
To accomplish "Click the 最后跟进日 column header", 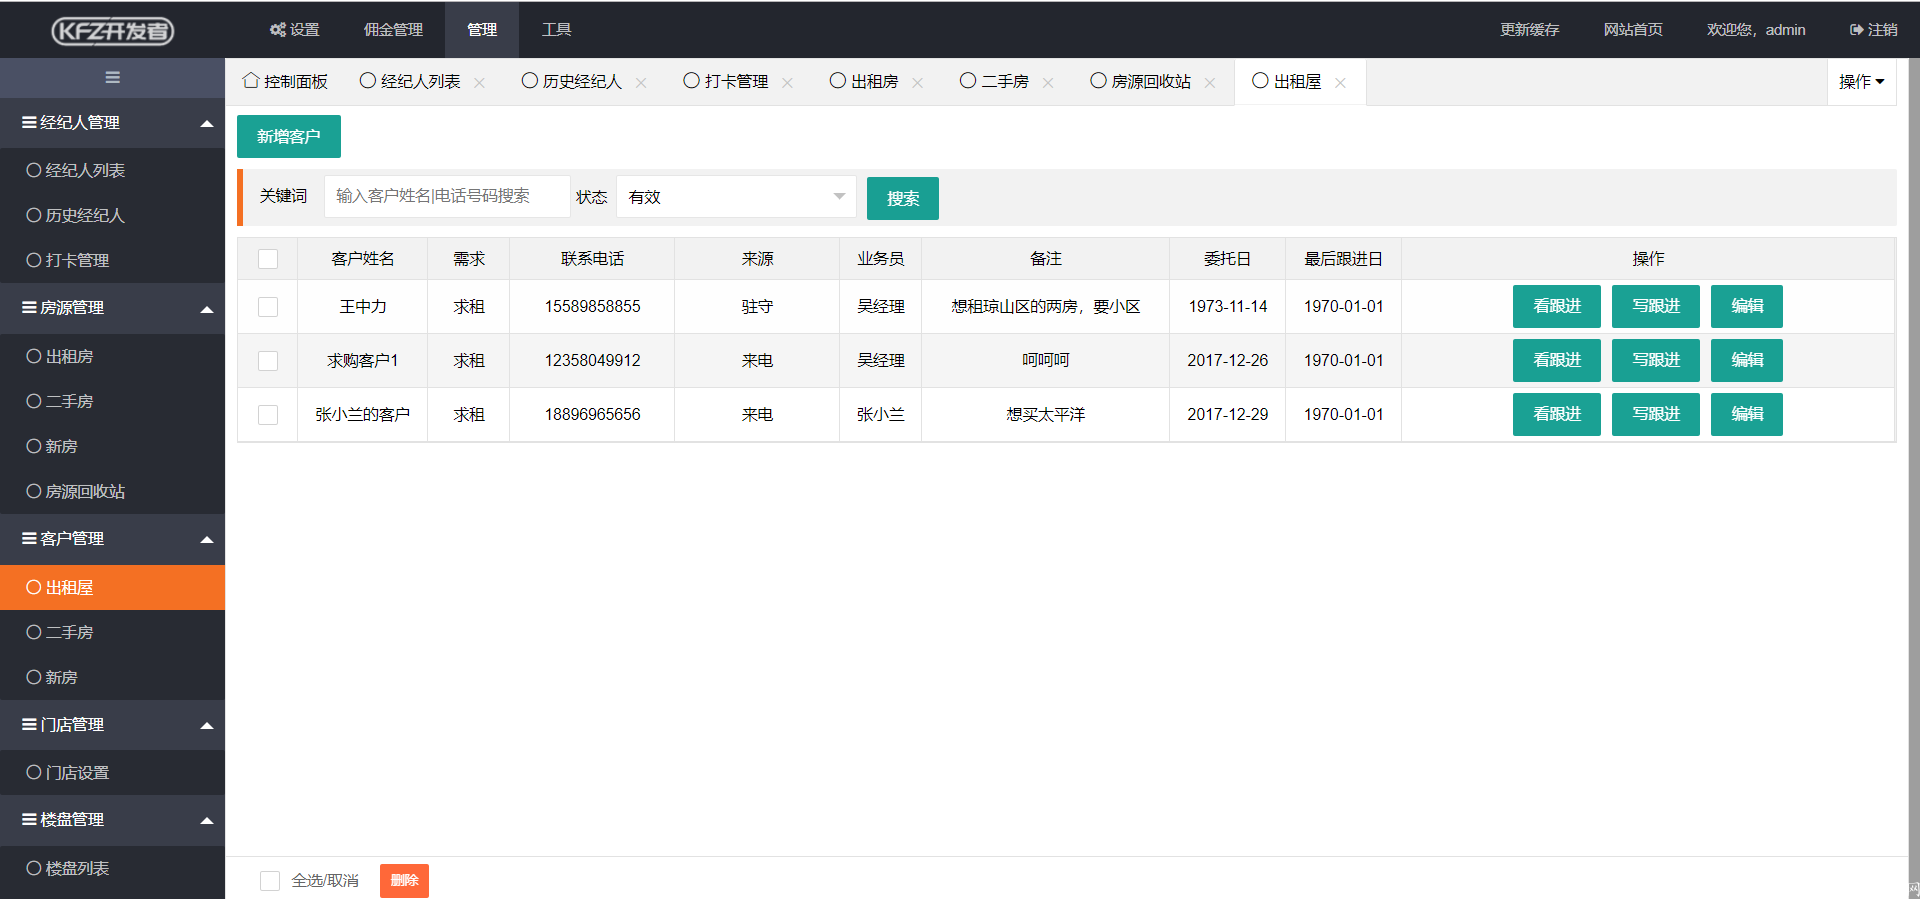I will (x=1343, y=259).
